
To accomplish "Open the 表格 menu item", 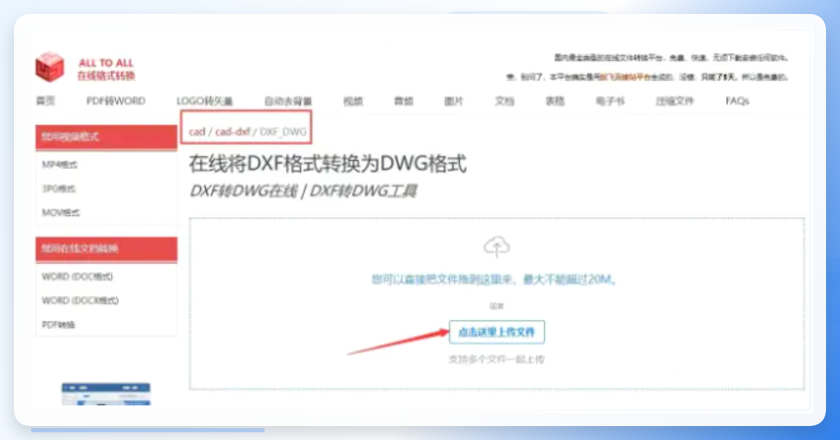I will [555, 101].
